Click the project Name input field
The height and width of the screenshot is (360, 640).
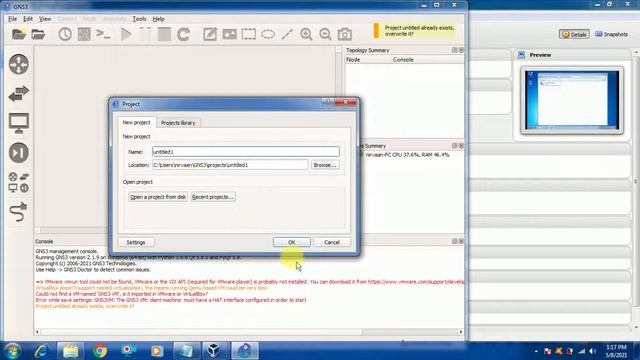point(246,152)
